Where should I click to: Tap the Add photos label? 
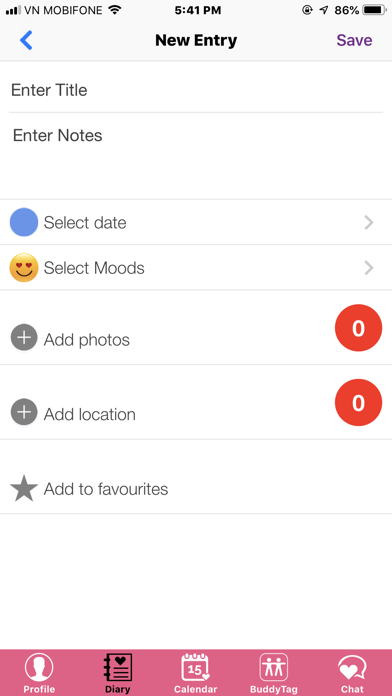click(x=87, y=340)
